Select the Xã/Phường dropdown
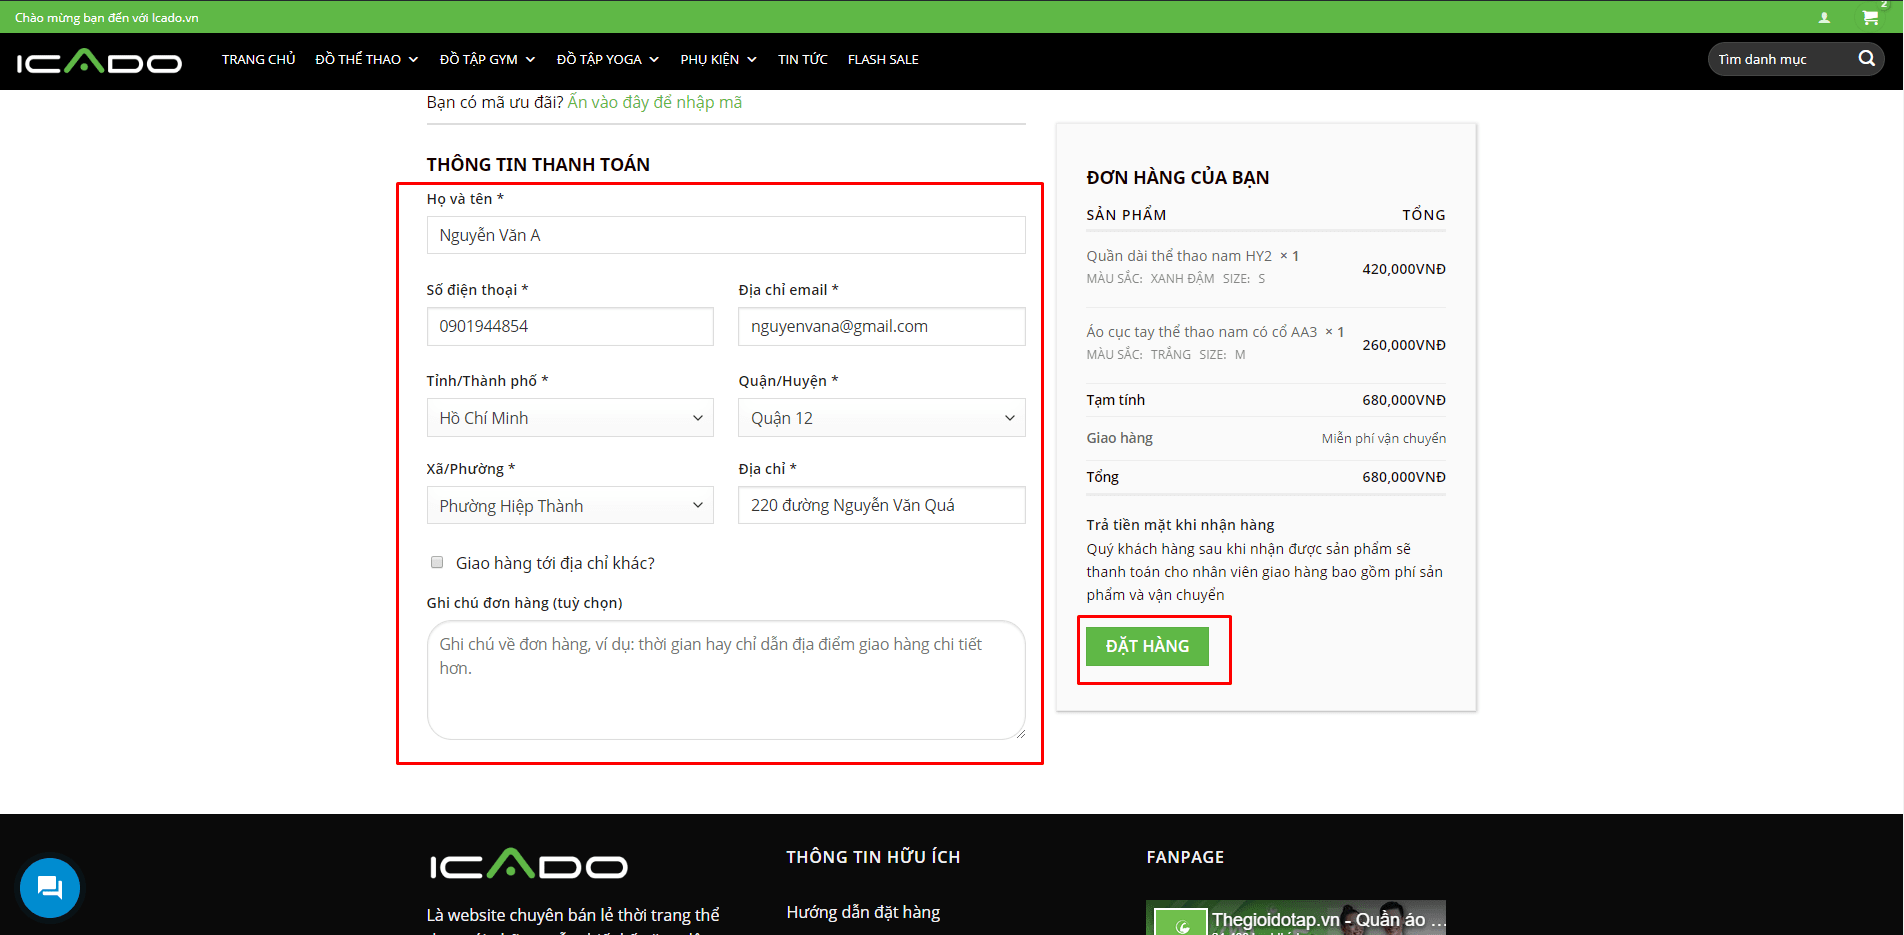Screen dimensions: 1904x935 coord(570,506)
